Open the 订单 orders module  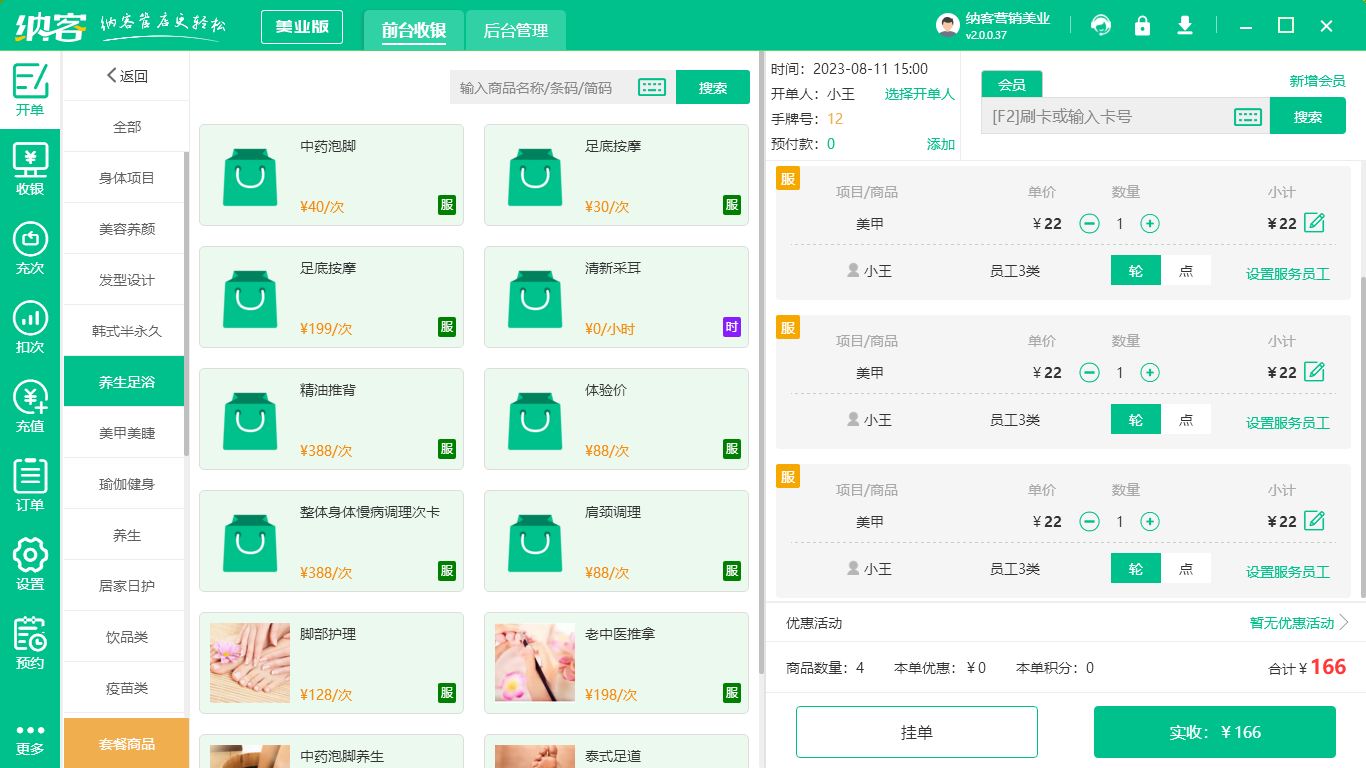coord(29,483)
